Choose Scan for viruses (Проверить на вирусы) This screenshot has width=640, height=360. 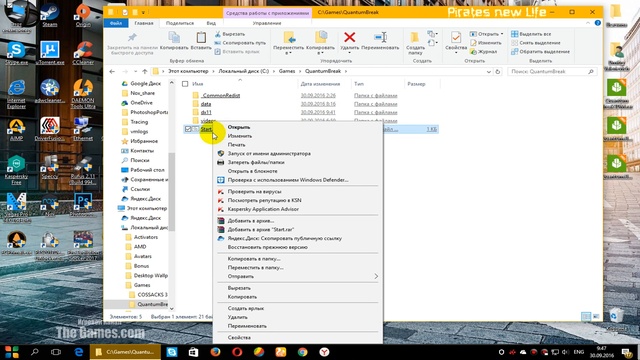coord(298,191)
